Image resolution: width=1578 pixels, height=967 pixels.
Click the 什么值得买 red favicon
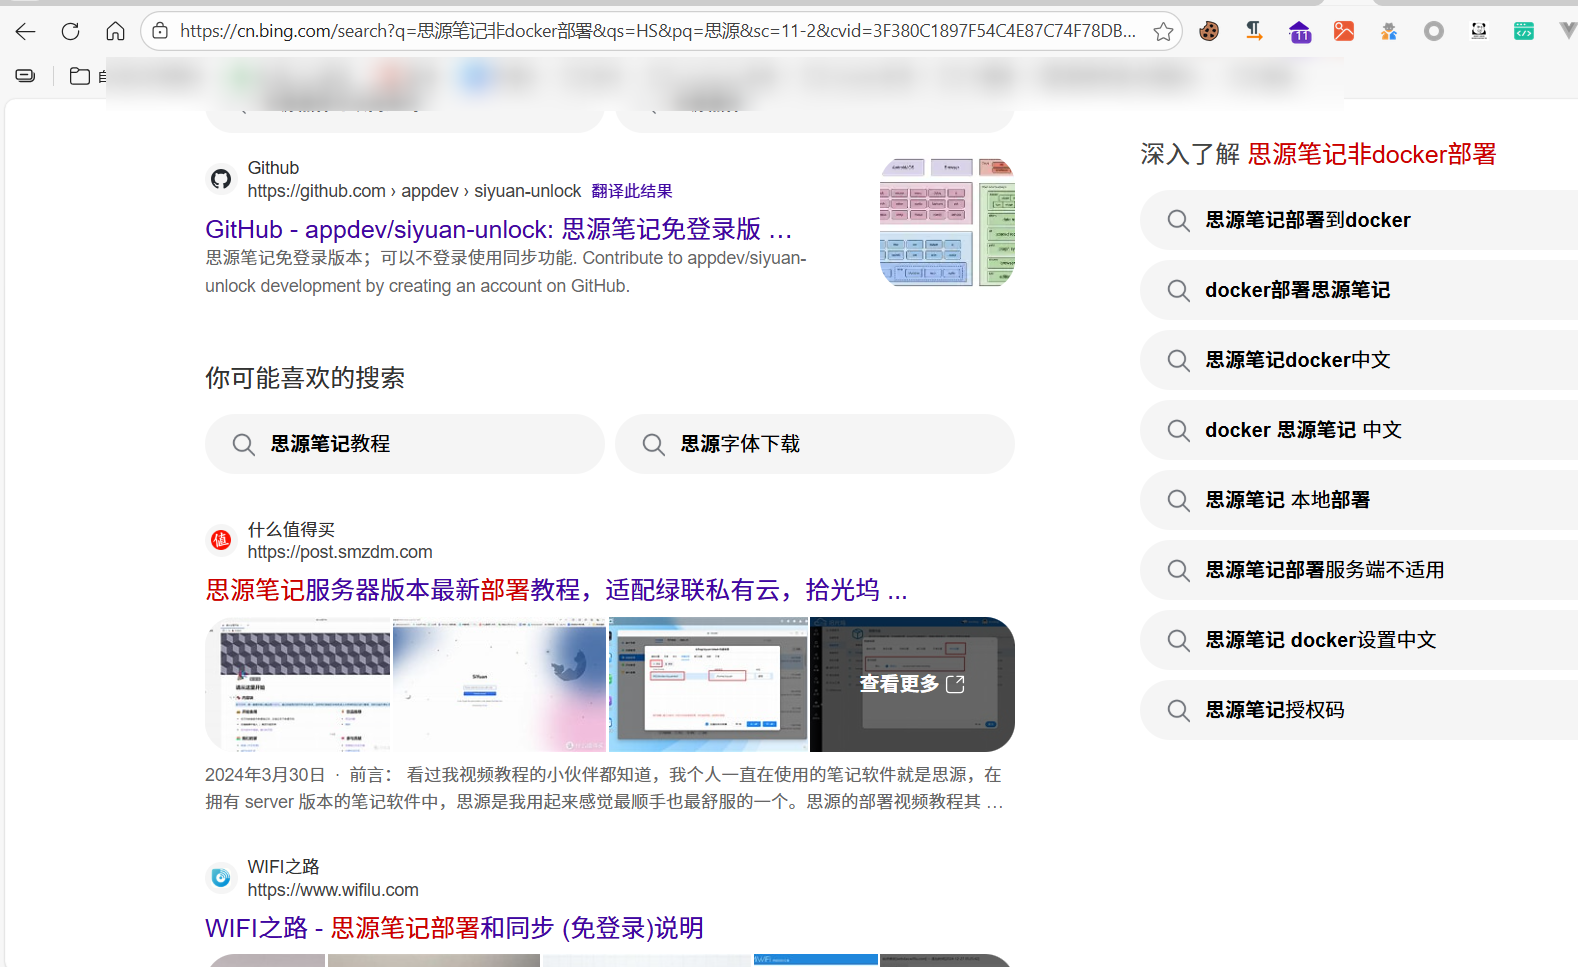(221, 540)
